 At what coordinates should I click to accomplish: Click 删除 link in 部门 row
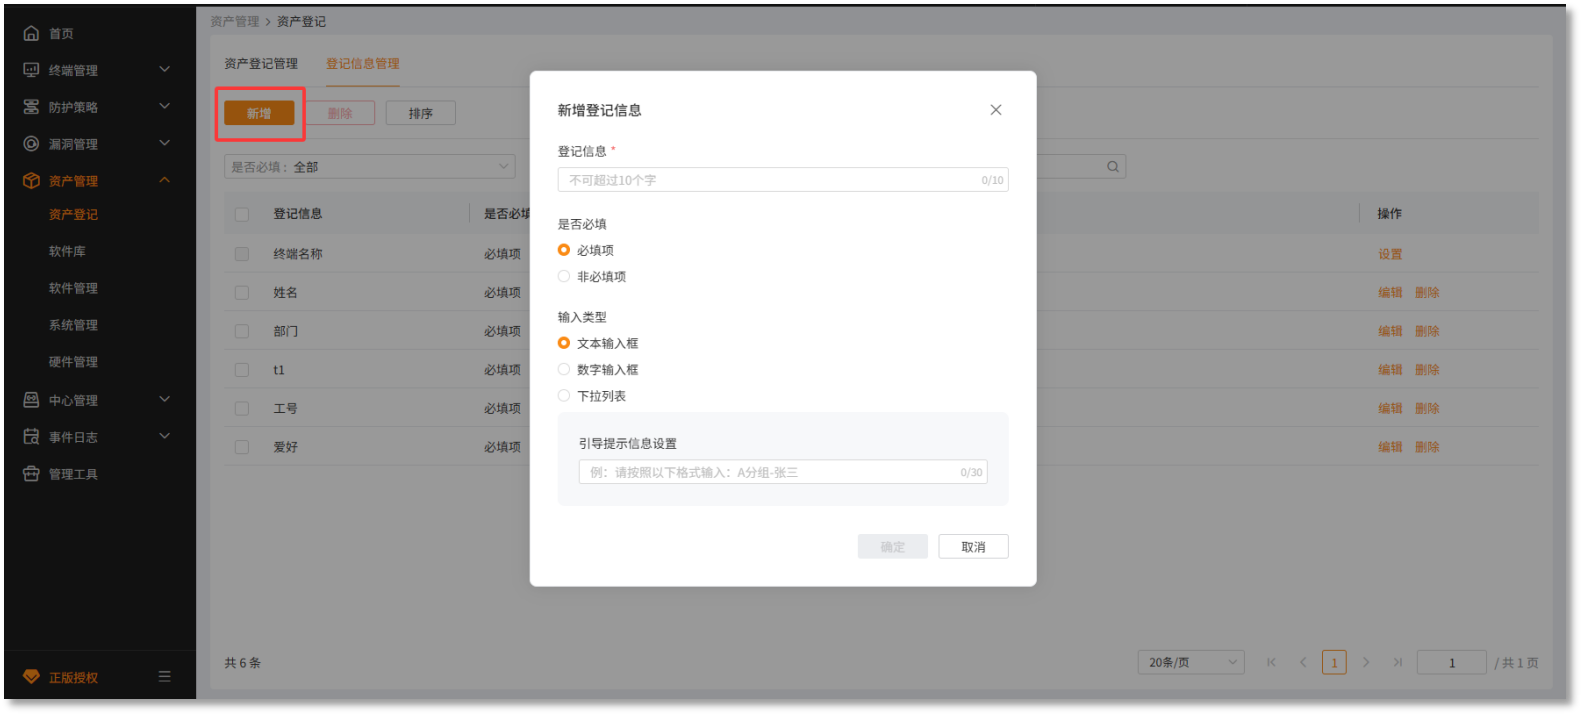point(1427,331)
